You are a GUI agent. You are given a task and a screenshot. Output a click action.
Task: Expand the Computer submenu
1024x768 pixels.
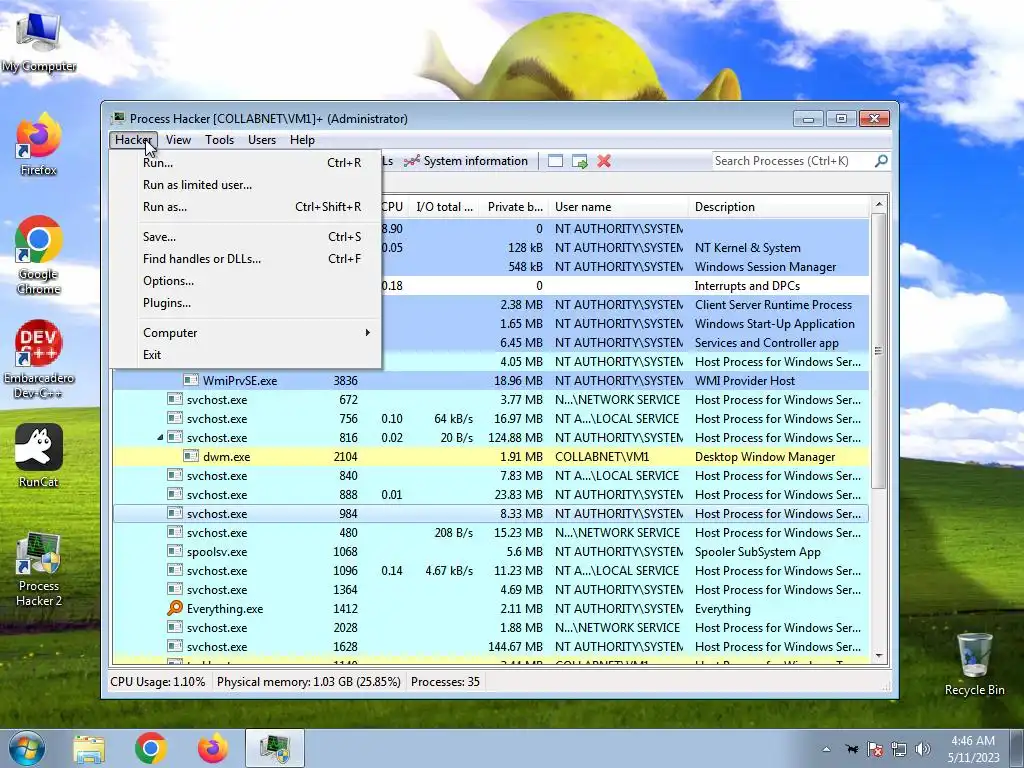(x=245, y=332)
